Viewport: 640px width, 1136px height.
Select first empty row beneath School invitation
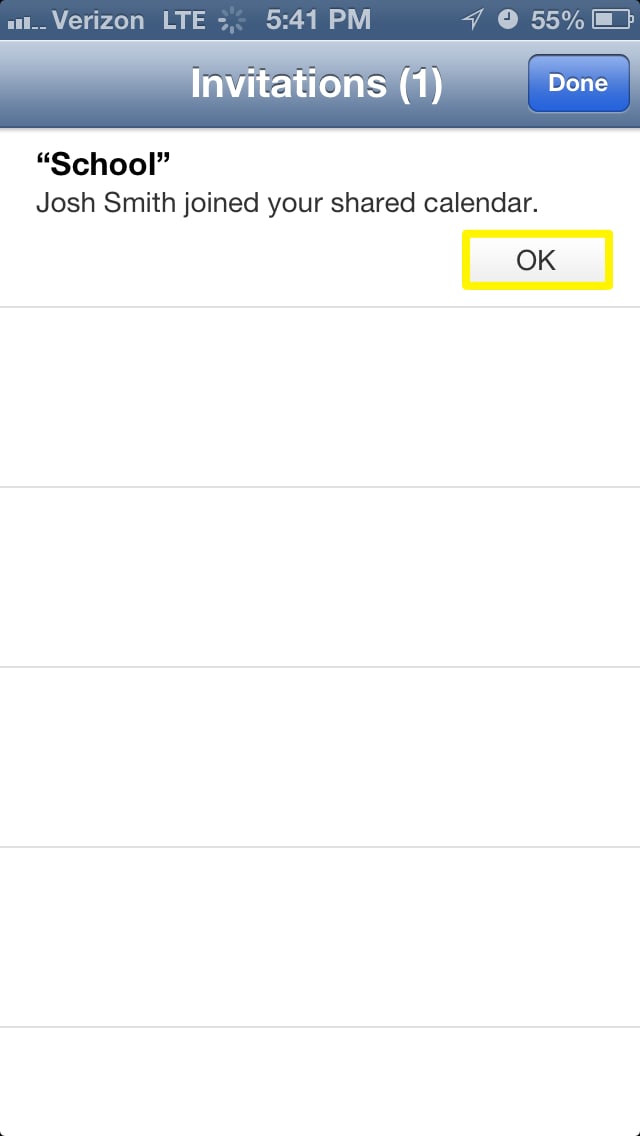[x=320, y=397]
